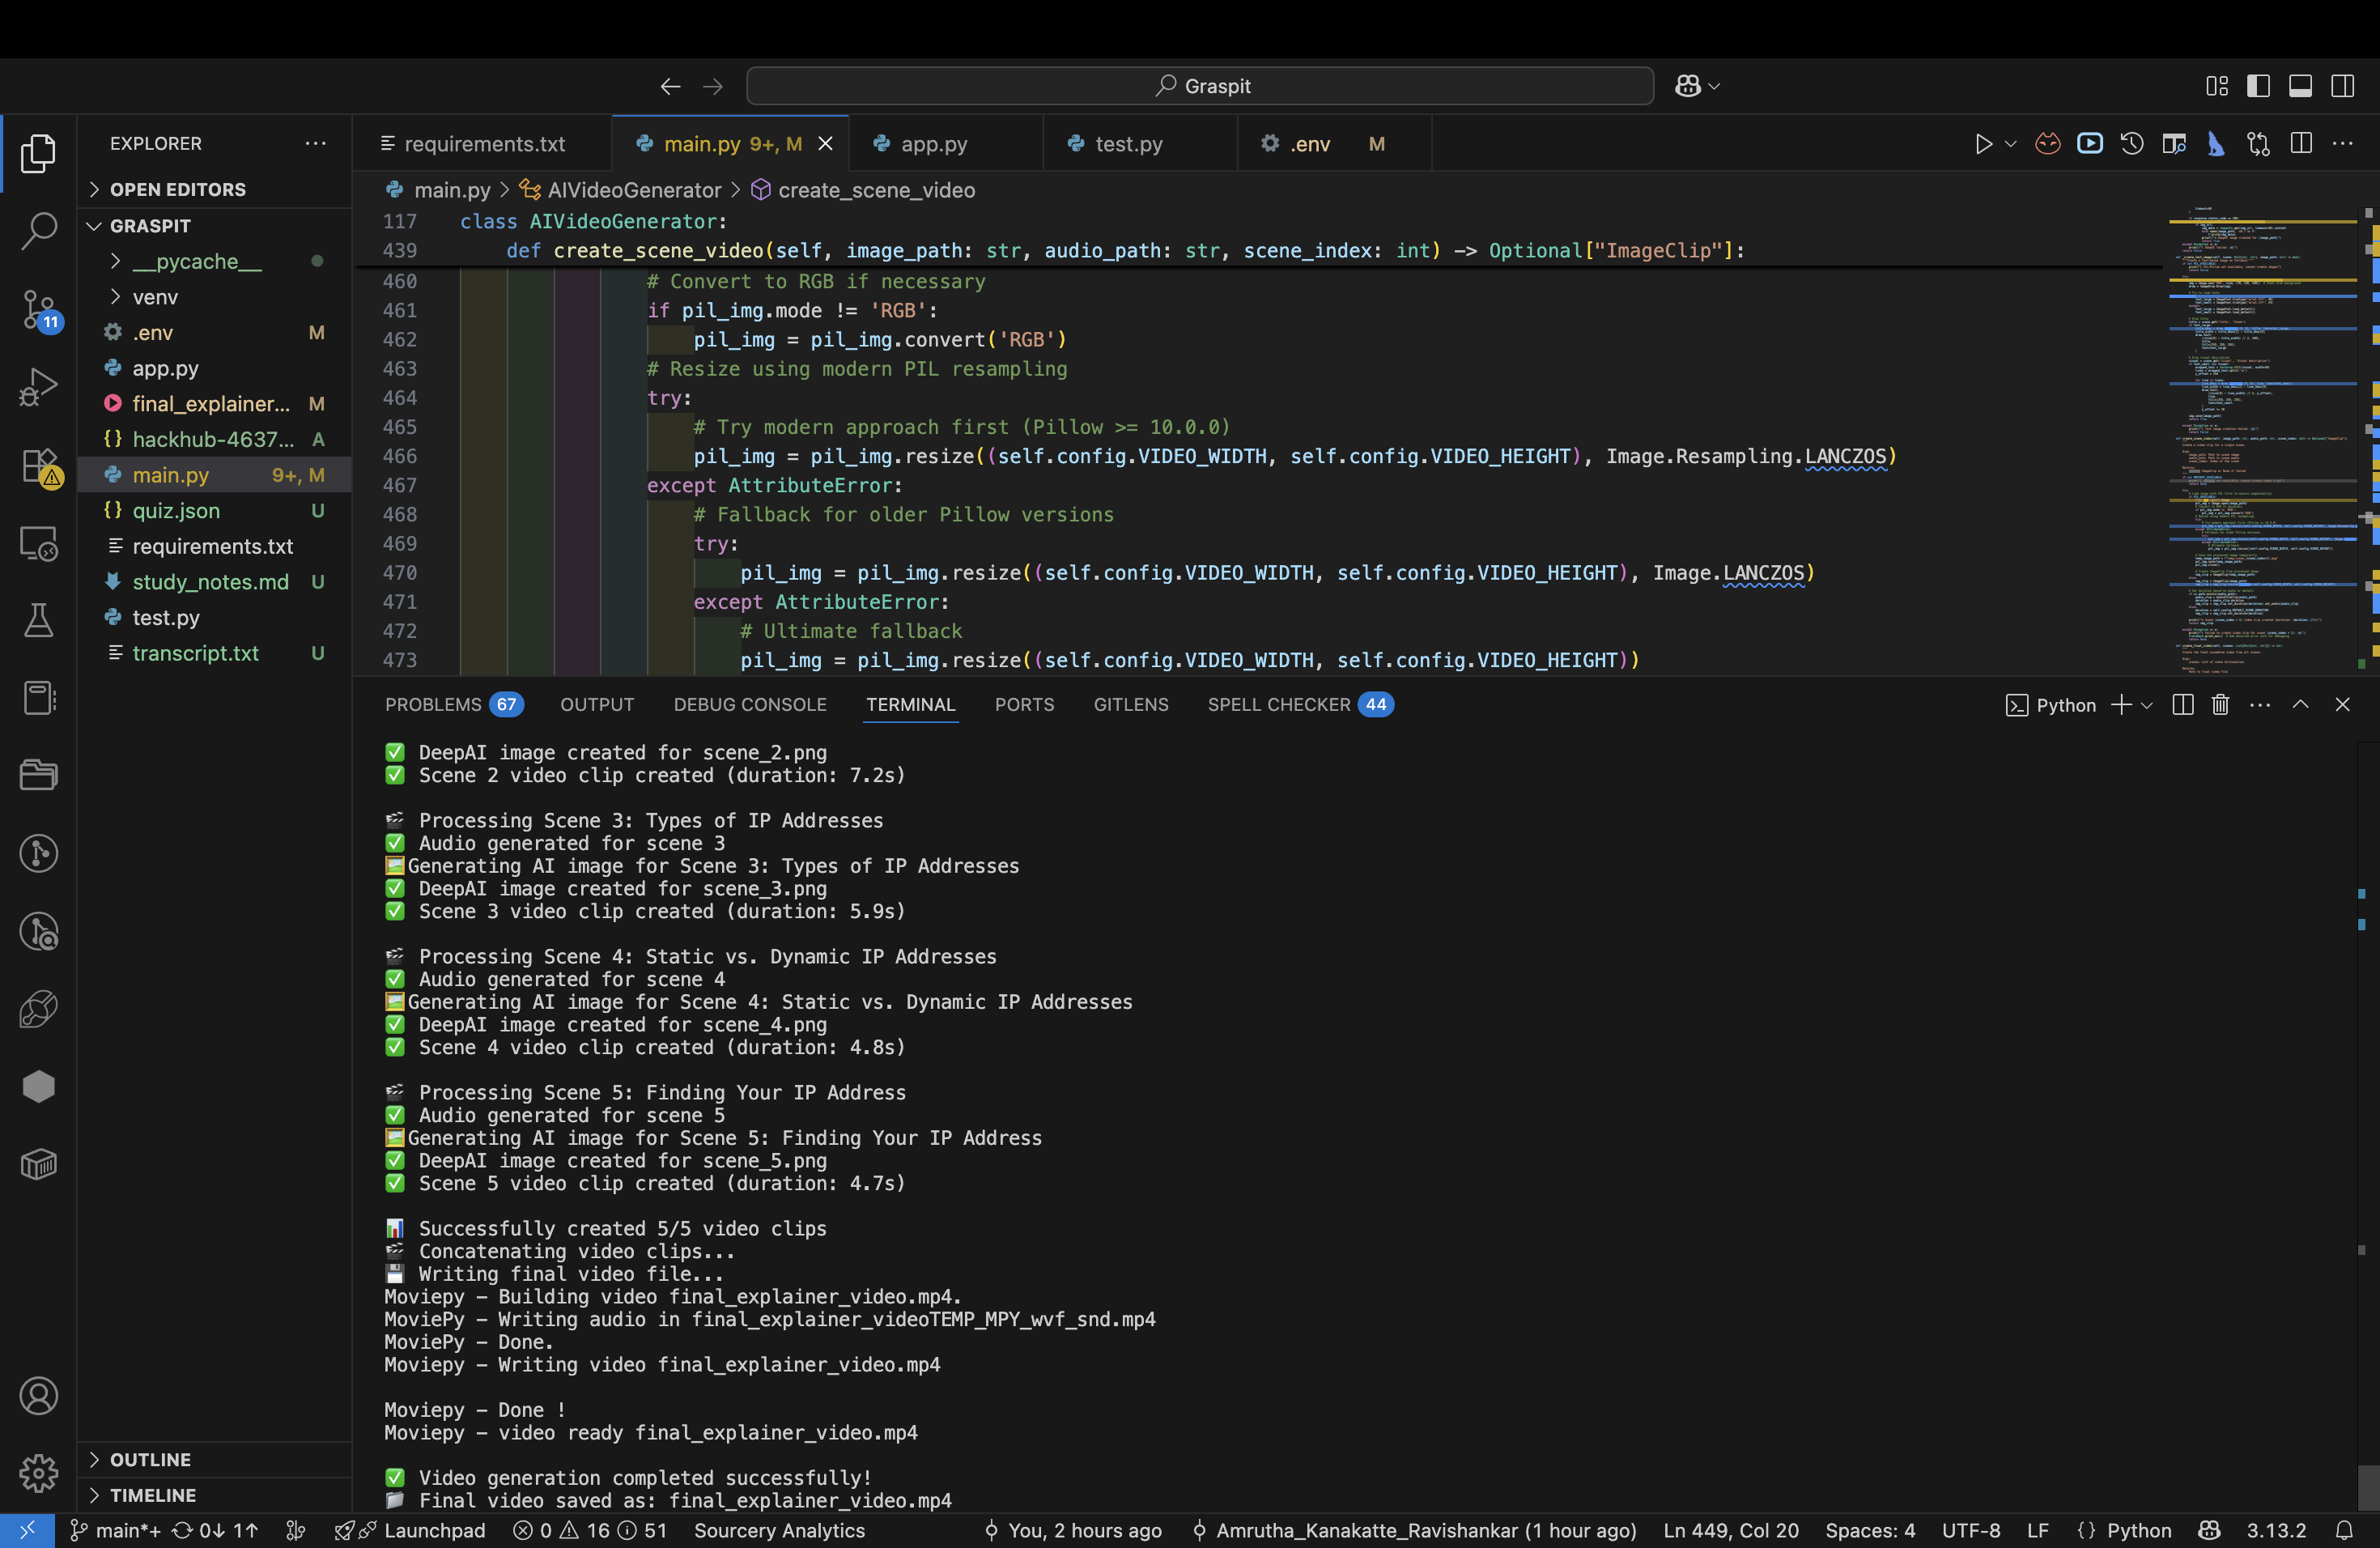Screen dimensions: 2380x1548
Task: Open the Run and Debug view
Action: click(x=38, y=387)
